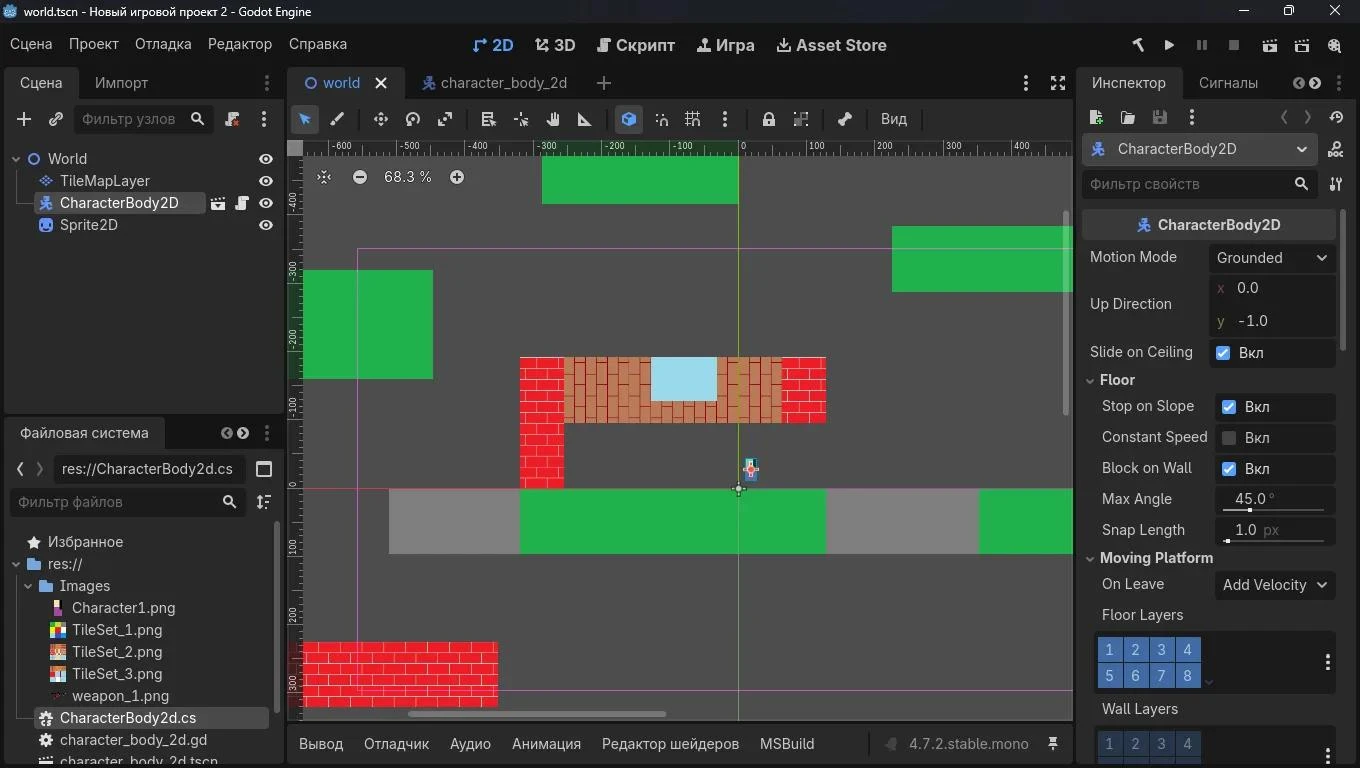
Task: Uncheck the Slide on Ceiling checkbox
Action: pos(1223,353)
